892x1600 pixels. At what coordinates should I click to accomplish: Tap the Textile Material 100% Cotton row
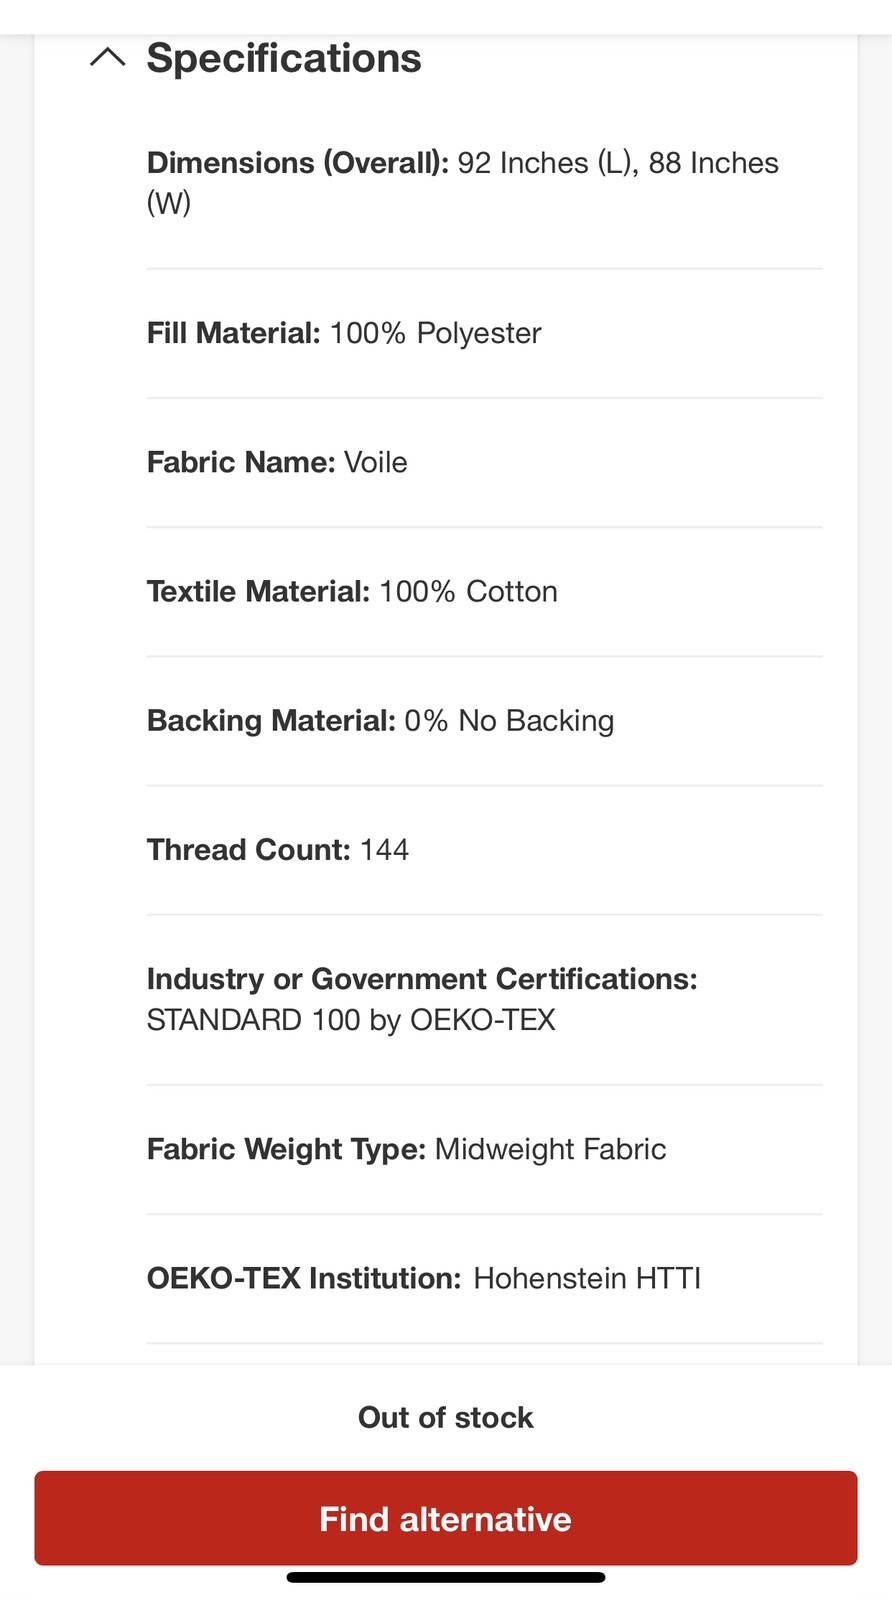485,591
